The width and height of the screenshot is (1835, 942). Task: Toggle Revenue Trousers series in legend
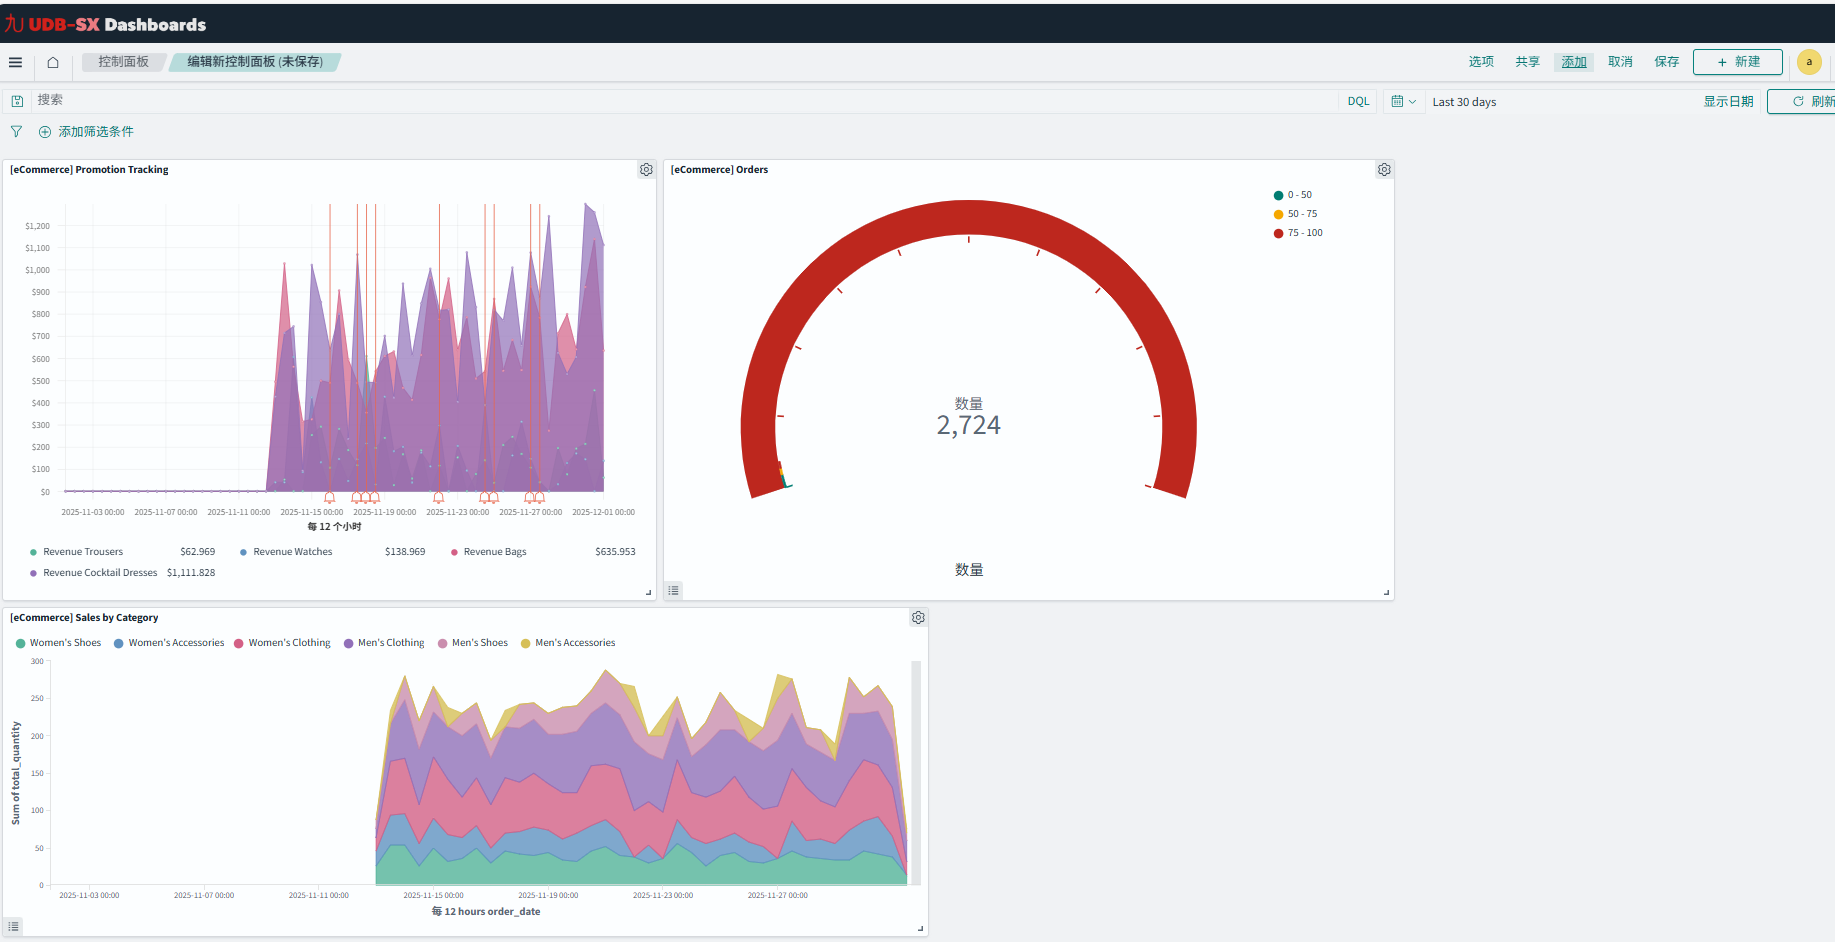[82, 552]
